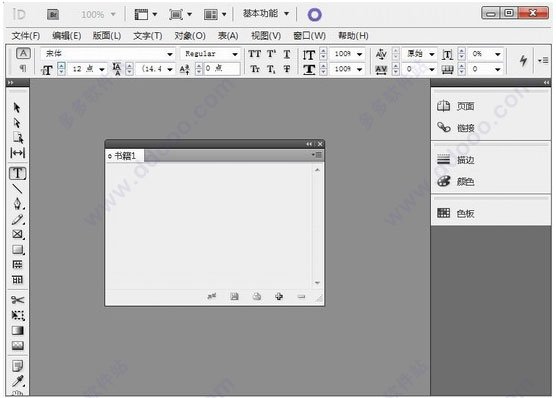
Task: Open Adobe Bridge with the Br icon
Action: [53, 15]
